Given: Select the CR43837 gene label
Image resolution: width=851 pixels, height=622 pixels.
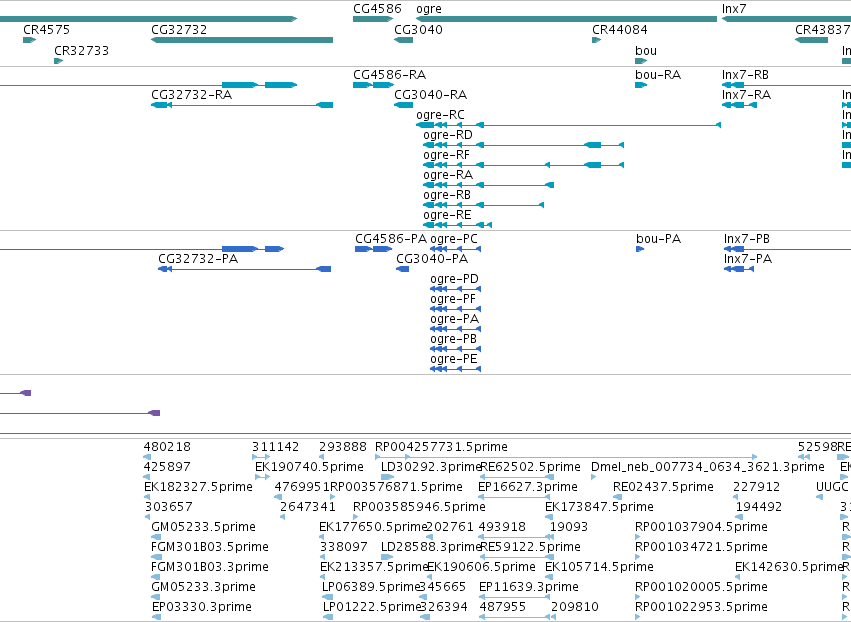Looking at the screenshot, I should [x=823, y=30].
